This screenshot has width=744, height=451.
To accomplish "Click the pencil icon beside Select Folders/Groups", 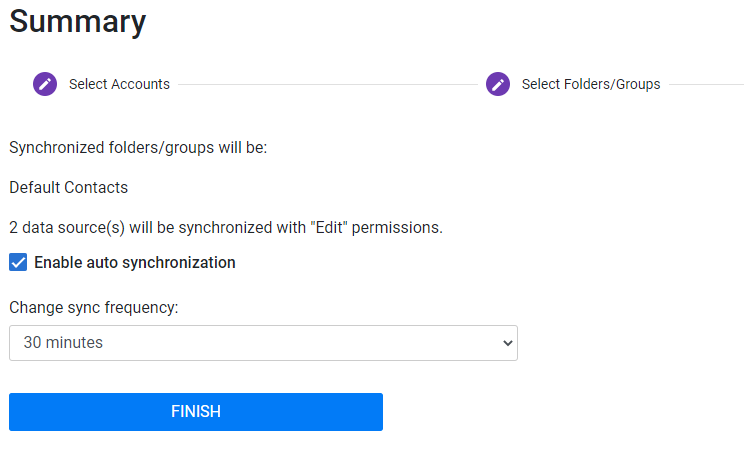I will (498, 84).
